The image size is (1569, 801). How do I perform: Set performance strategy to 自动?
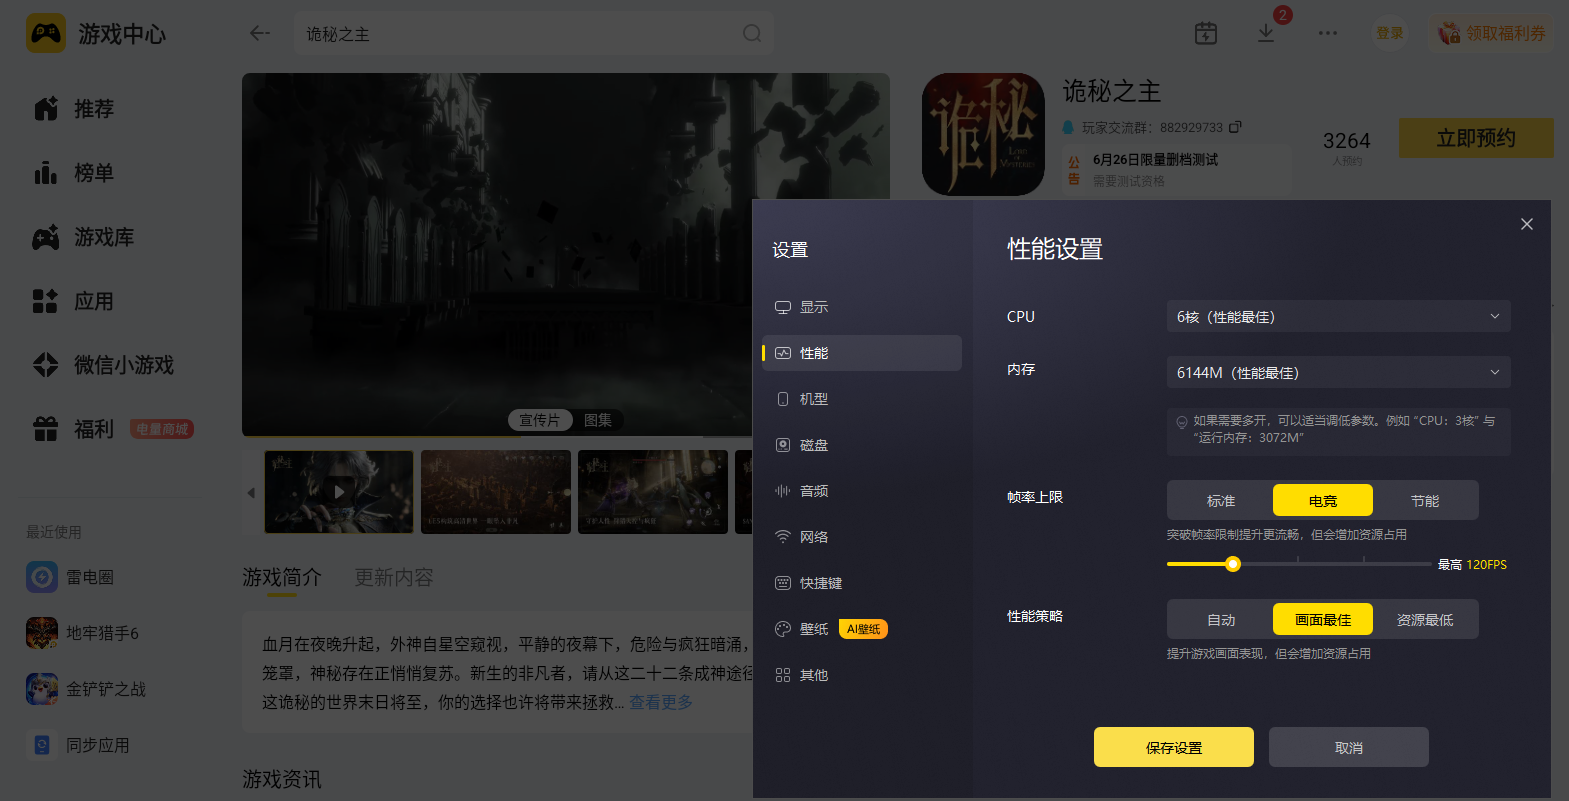coord(1221,620)
